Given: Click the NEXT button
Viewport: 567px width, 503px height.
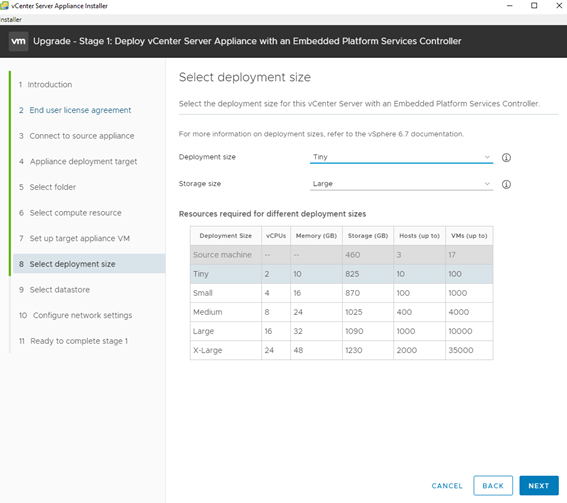Looking at the screenshot, I should 539,486.
